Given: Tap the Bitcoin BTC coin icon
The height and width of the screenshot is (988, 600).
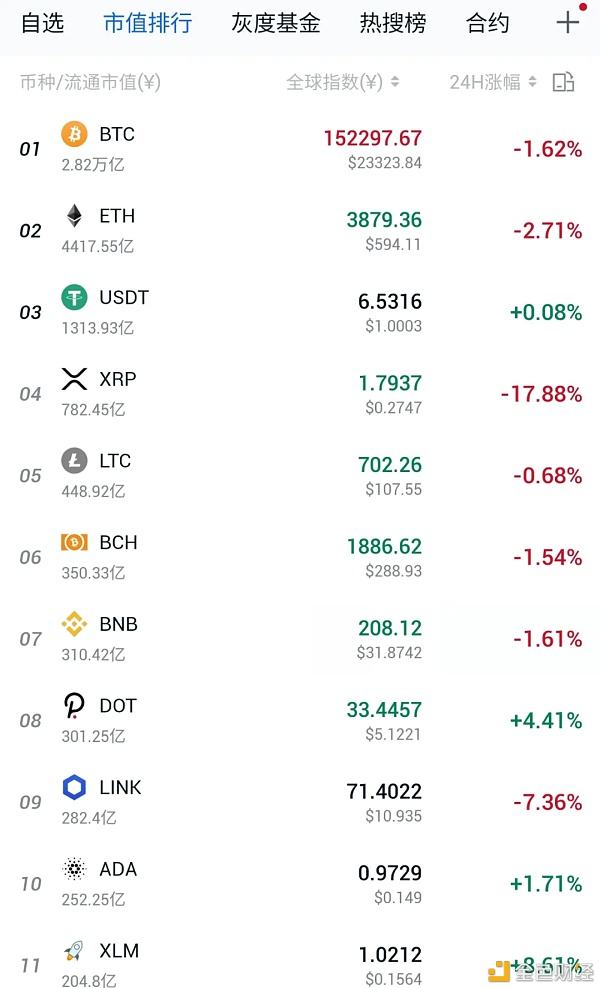Looking at the screenshot, I should point(74,134).
